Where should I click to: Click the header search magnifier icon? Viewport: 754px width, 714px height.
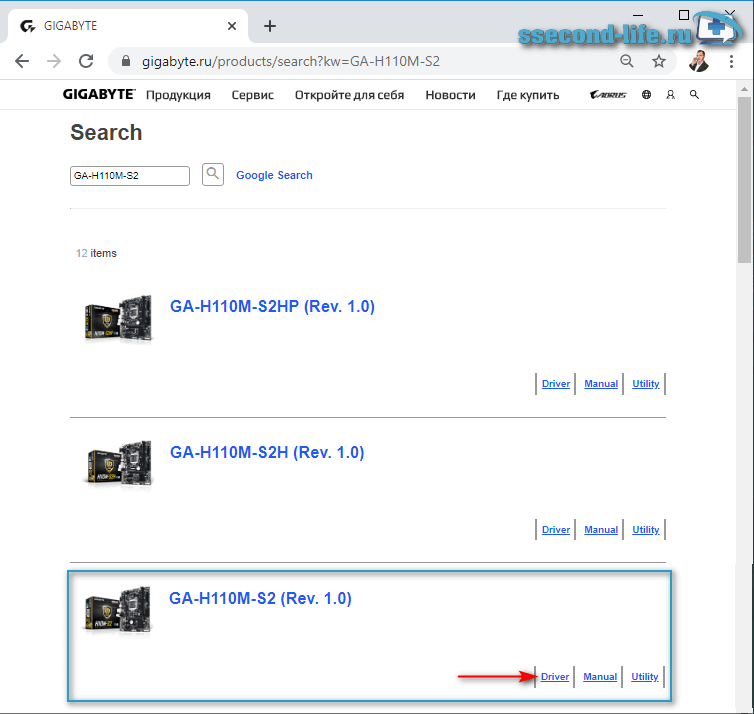pyautogui.click(x=694, y=95)
